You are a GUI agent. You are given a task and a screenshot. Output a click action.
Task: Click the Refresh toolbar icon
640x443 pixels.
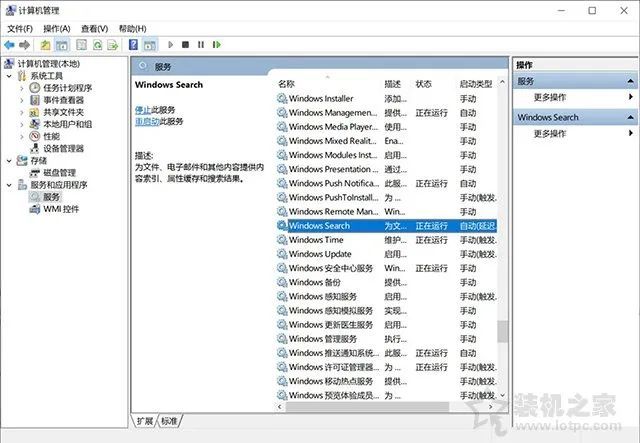coord(99,45)
